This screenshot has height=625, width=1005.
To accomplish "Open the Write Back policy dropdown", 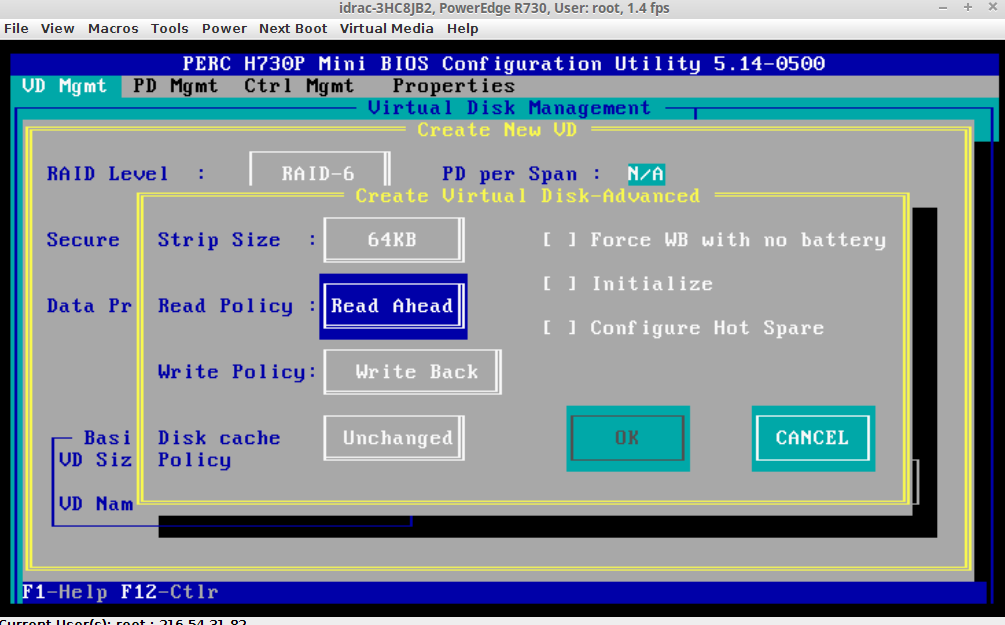I will click(412, 372).
